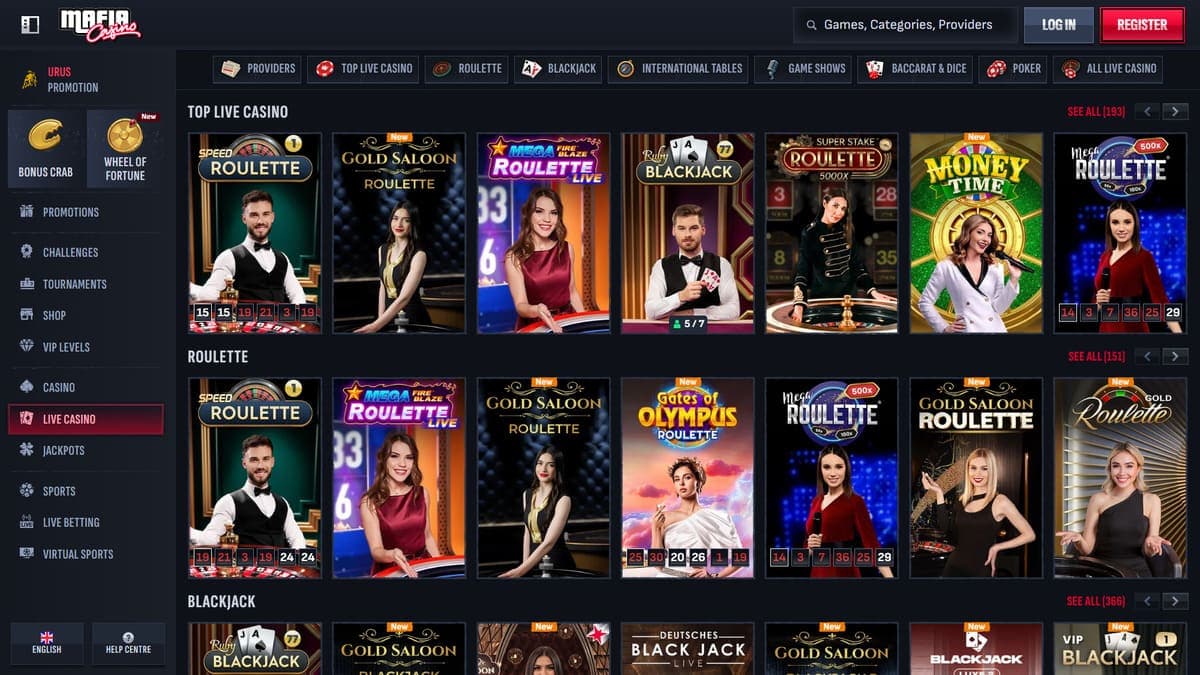
Task: Click the Casino spade icon in sidebar
Action: [x=27, y=387]
